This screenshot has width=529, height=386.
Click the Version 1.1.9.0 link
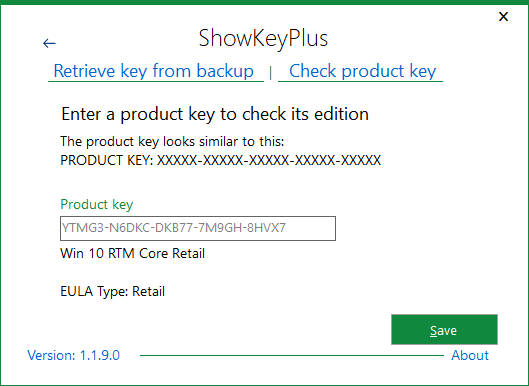coord(74,355)
